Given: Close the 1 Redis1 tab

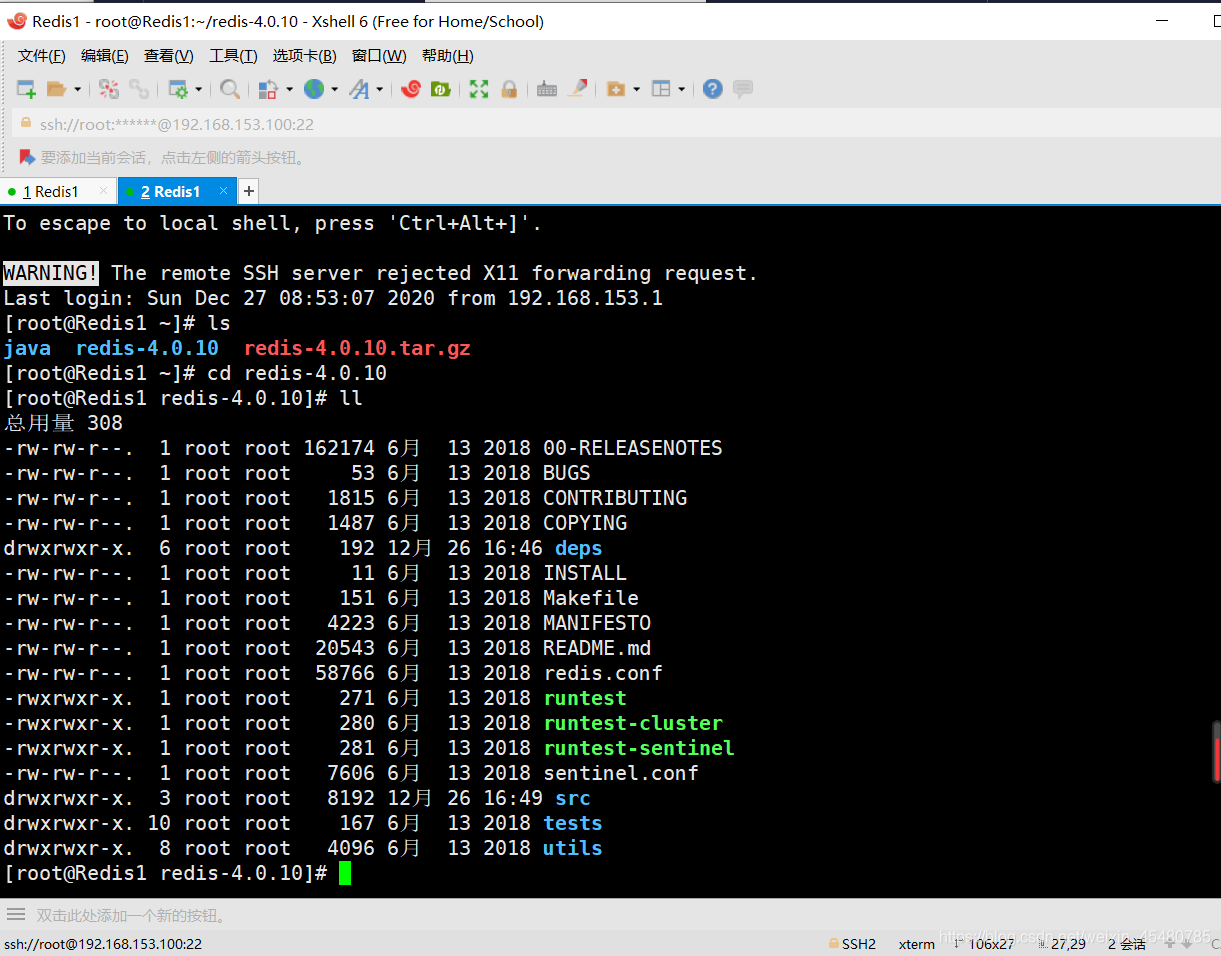Looking at the screenshot, I should pos(102,191).
